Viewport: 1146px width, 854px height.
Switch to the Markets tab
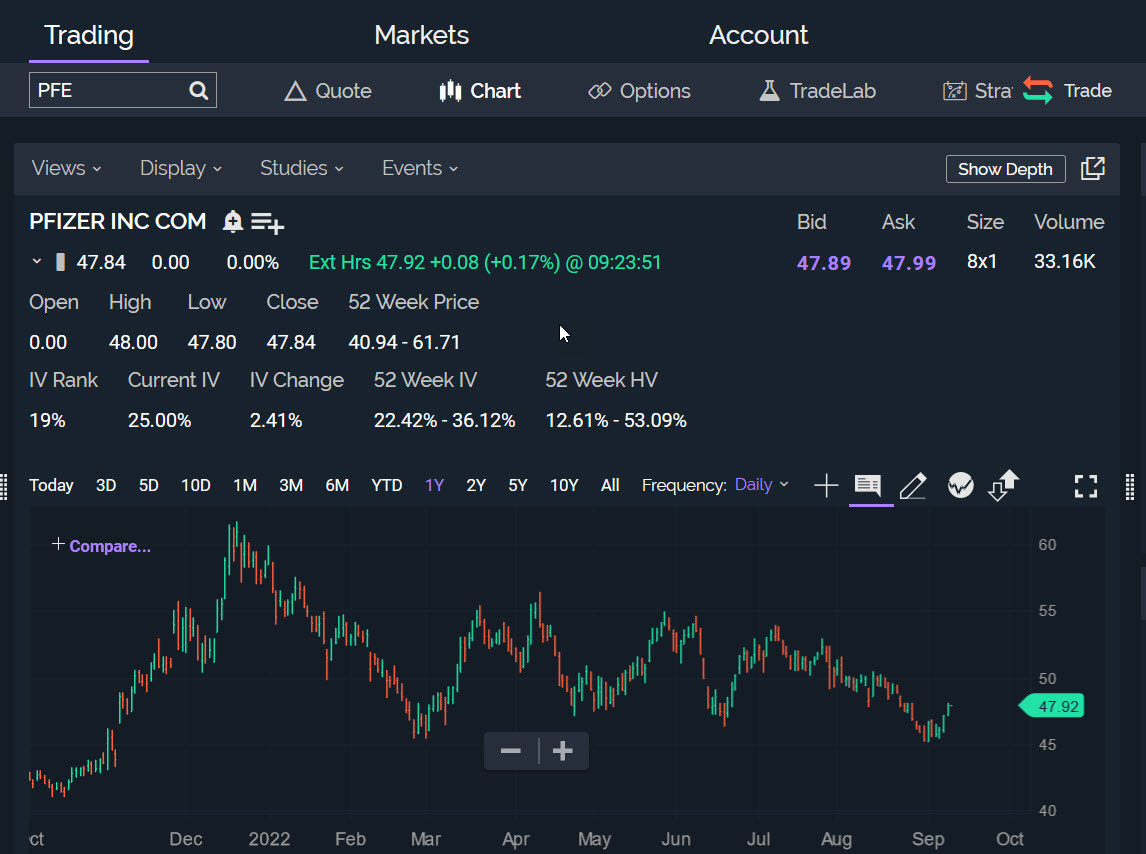tap(422, 35)
